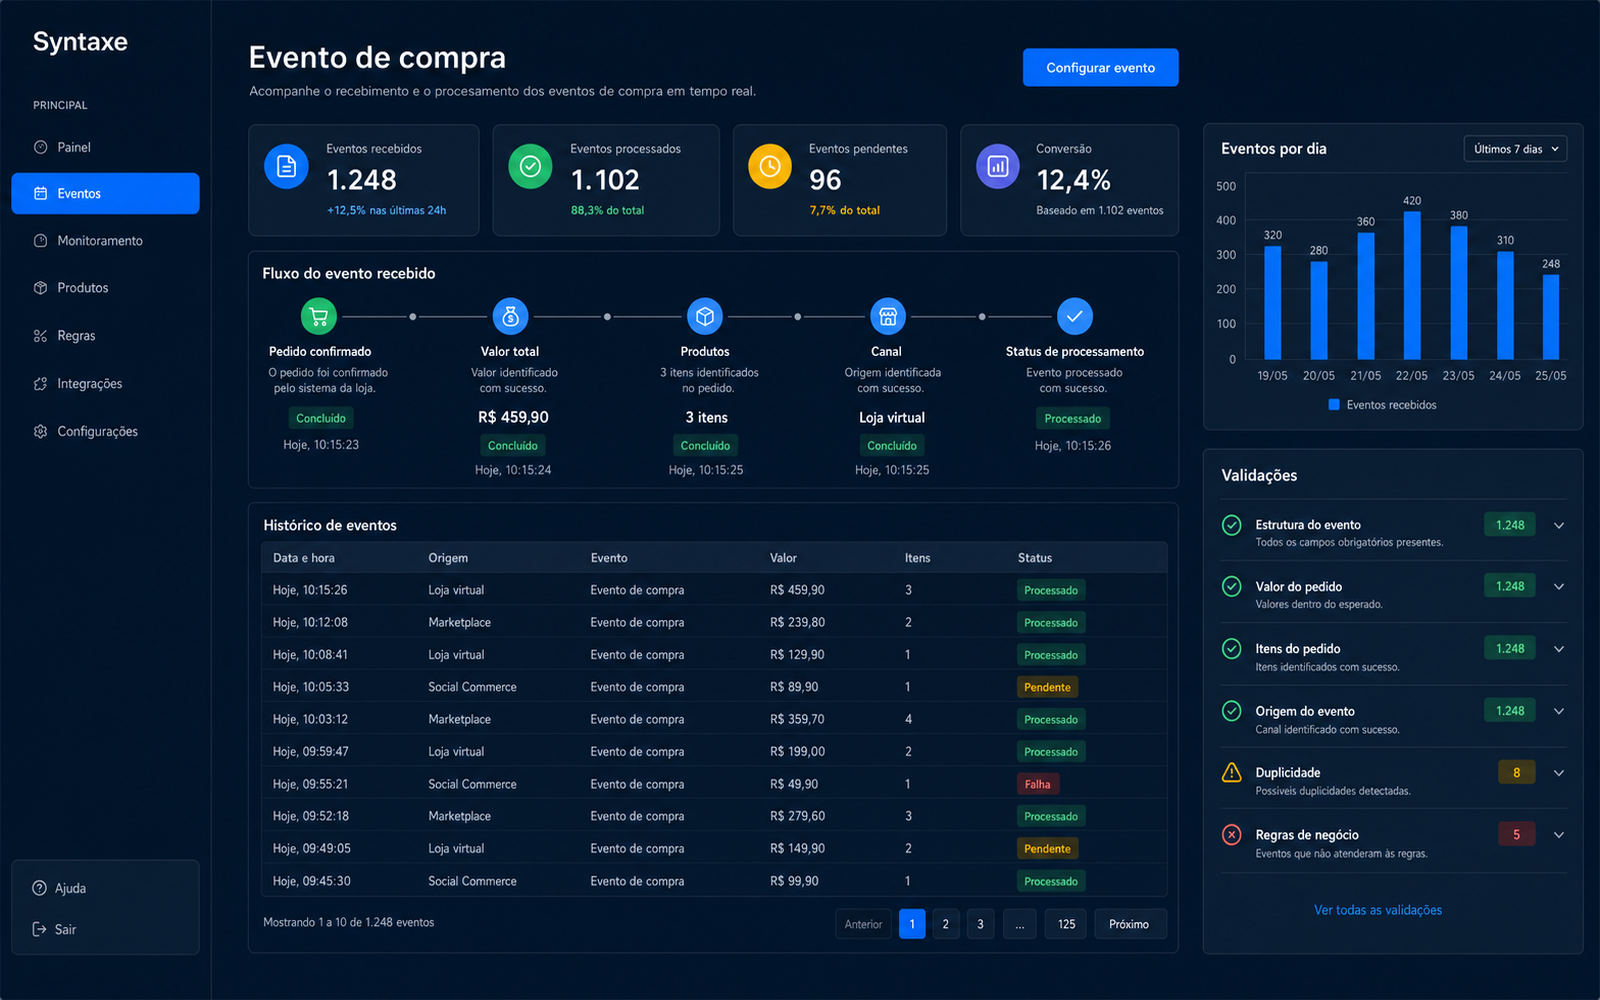1600x1000 pixels.
Task: Click the pagination ellipsis button
Action: pos(1019,924)
